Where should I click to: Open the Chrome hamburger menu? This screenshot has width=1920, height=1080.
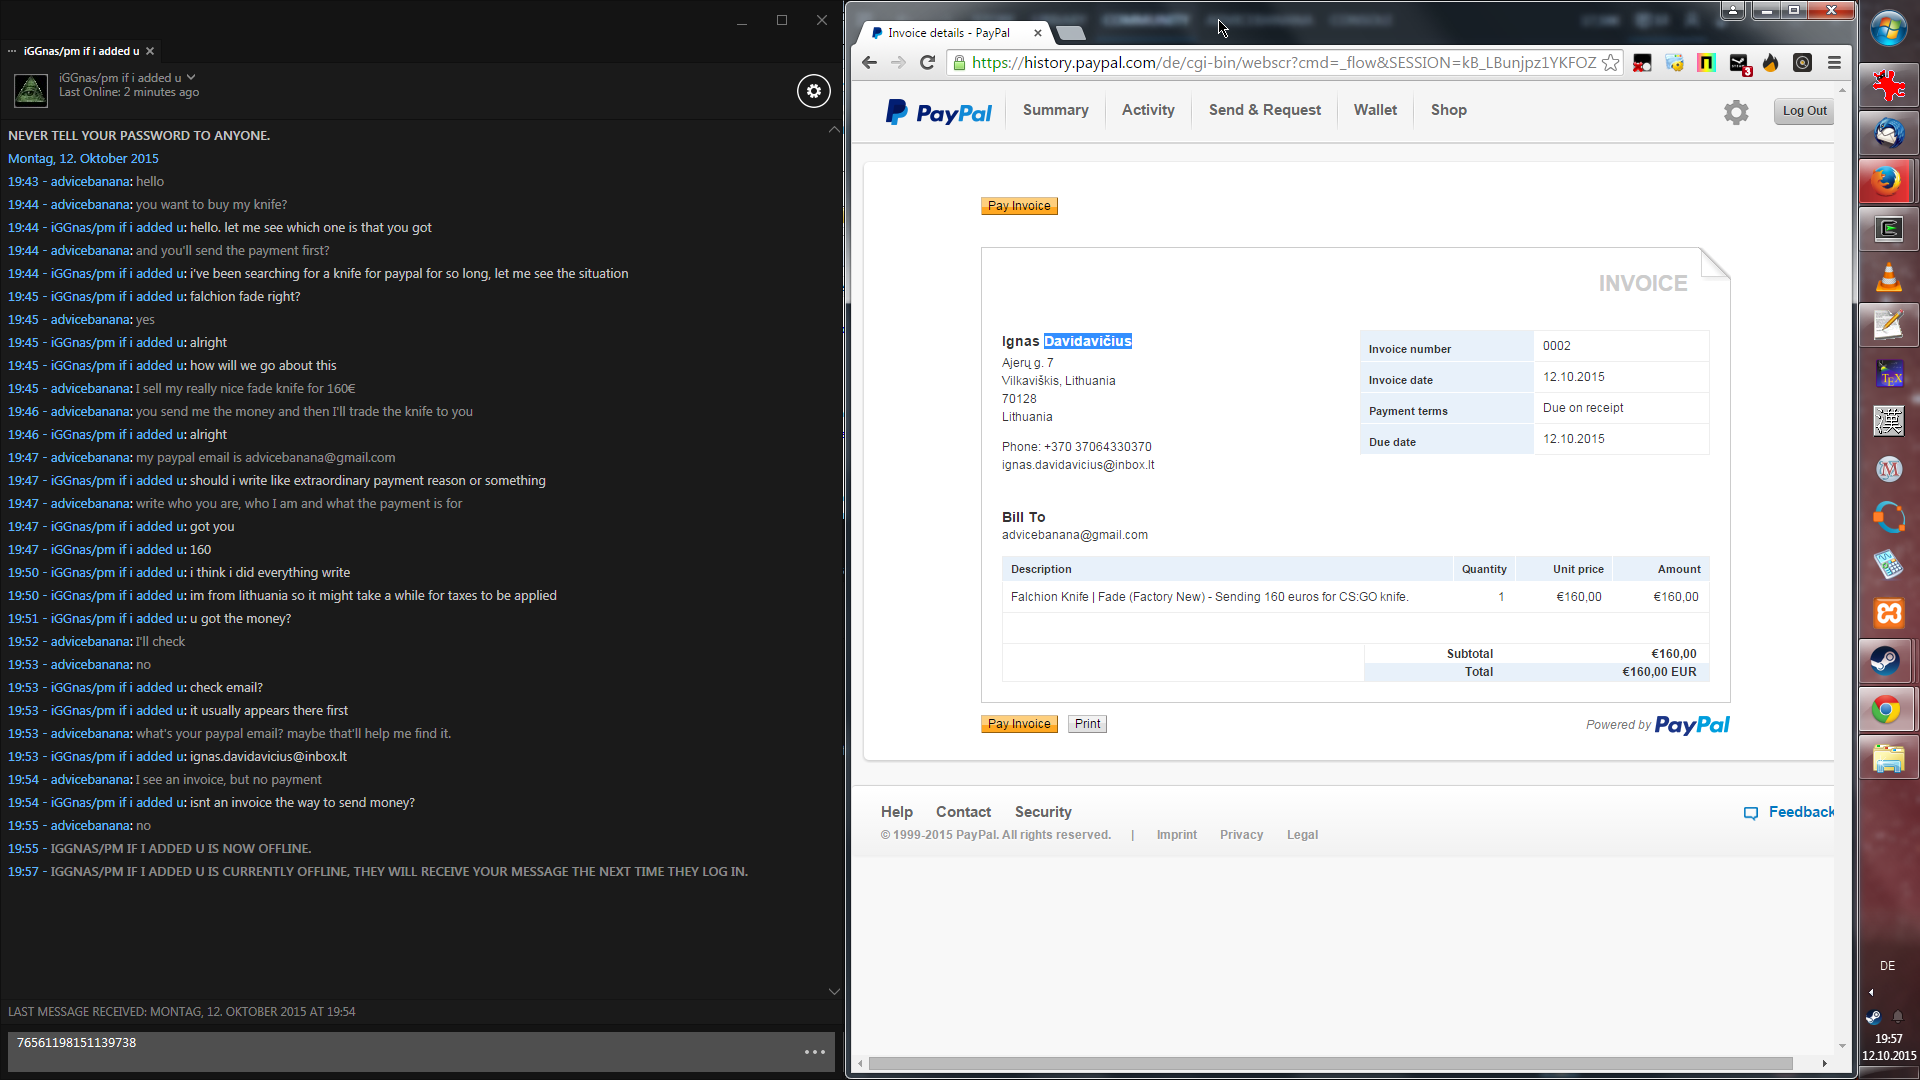pos(1834,63)
